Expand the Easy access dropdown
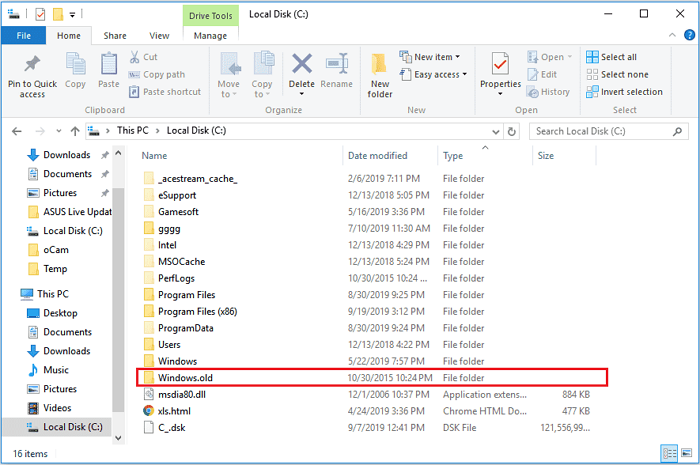This screenshot has height=465, width=700. pyautogui.click(x=432, y=74)
